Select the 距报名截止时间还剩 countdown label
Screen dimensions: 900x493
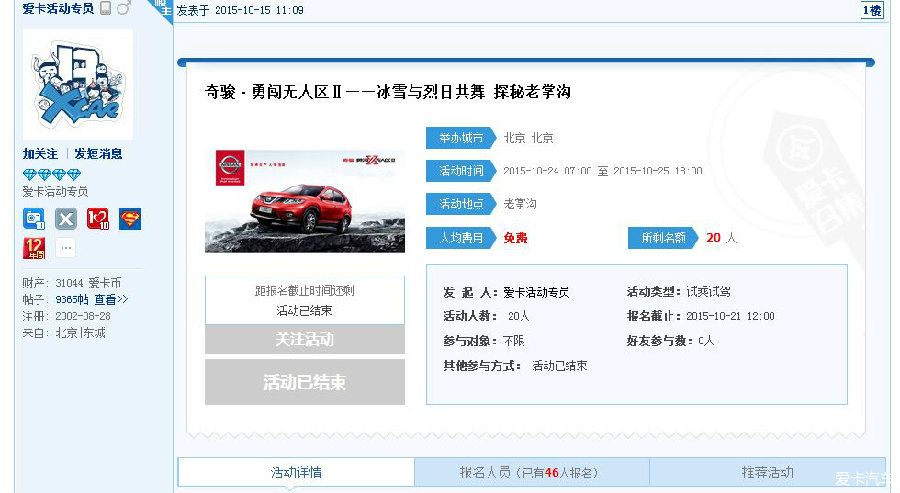tap(305, 291)
